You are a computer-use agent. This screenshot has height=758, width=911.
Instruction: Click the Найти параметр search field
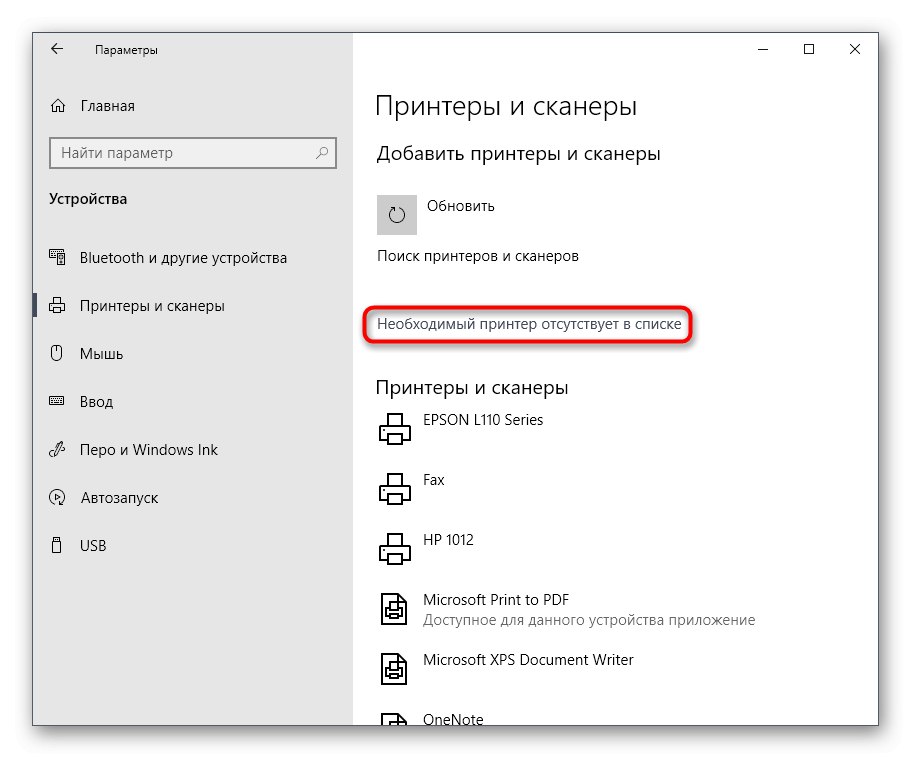click(x=180, y=153)
